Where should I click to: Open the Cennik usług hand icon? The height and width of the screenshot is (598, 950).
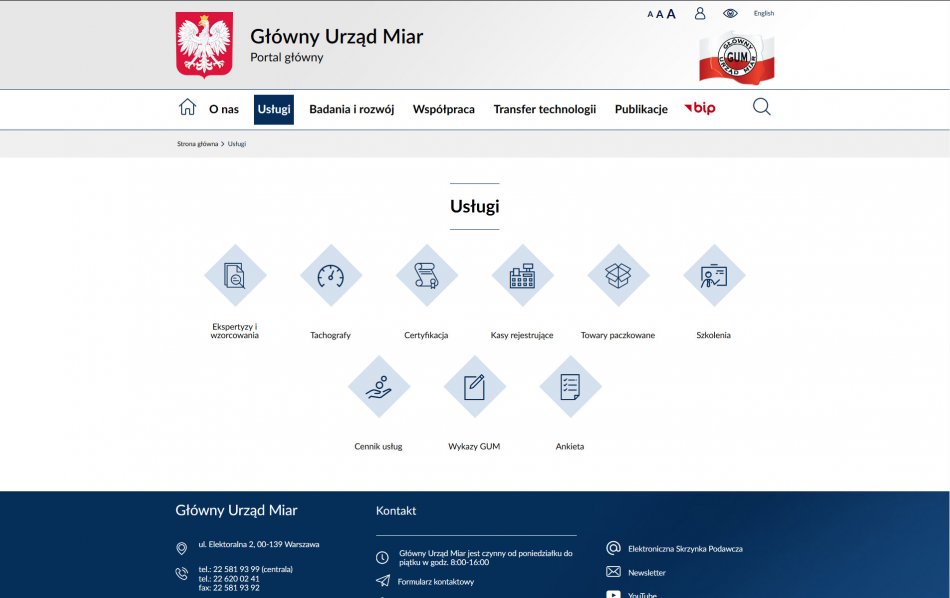(x=378, y=387)
